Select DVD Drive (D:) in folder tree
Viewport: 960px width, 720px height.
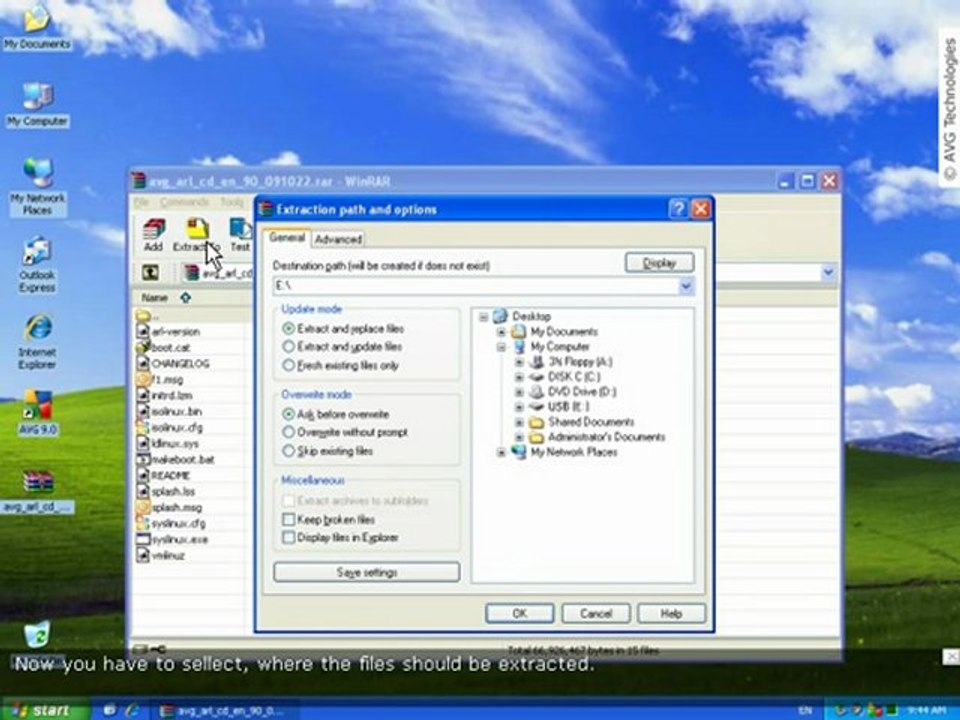(572, 391)
